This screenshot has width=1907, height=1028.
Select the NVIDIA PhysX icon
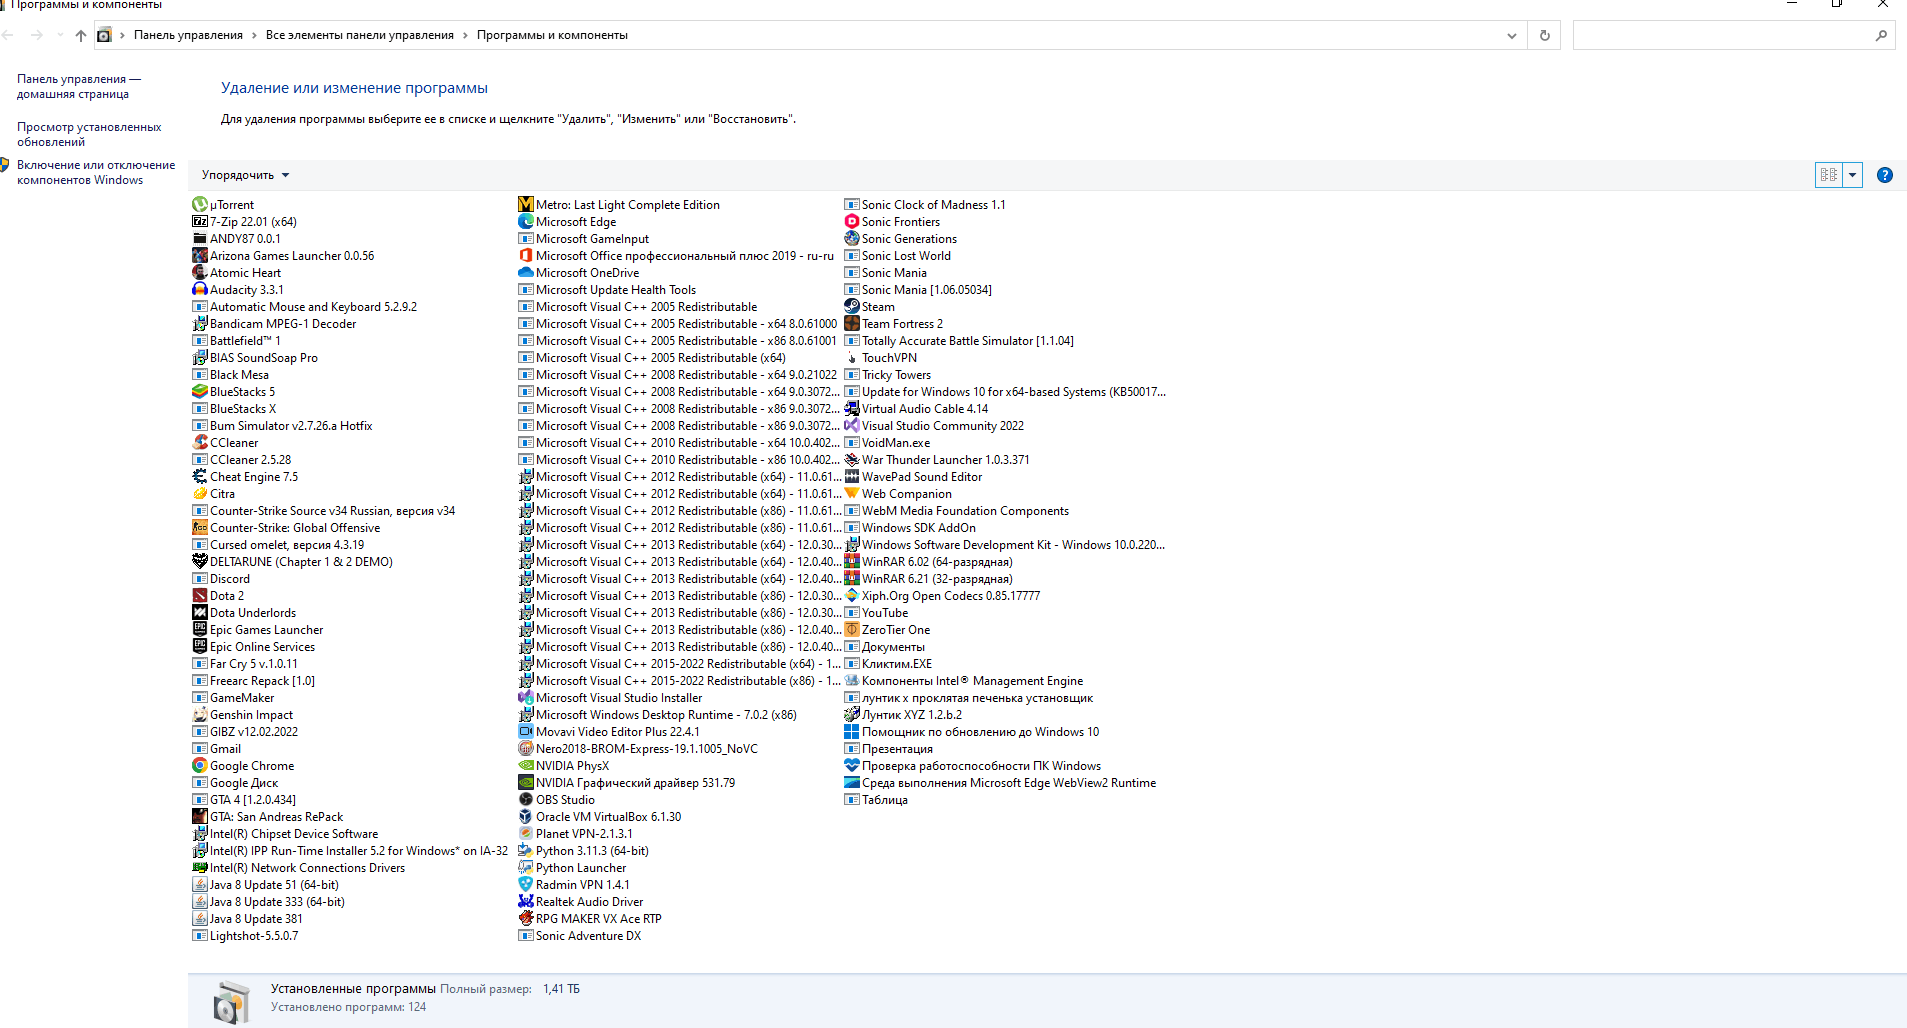coord(526,765)
